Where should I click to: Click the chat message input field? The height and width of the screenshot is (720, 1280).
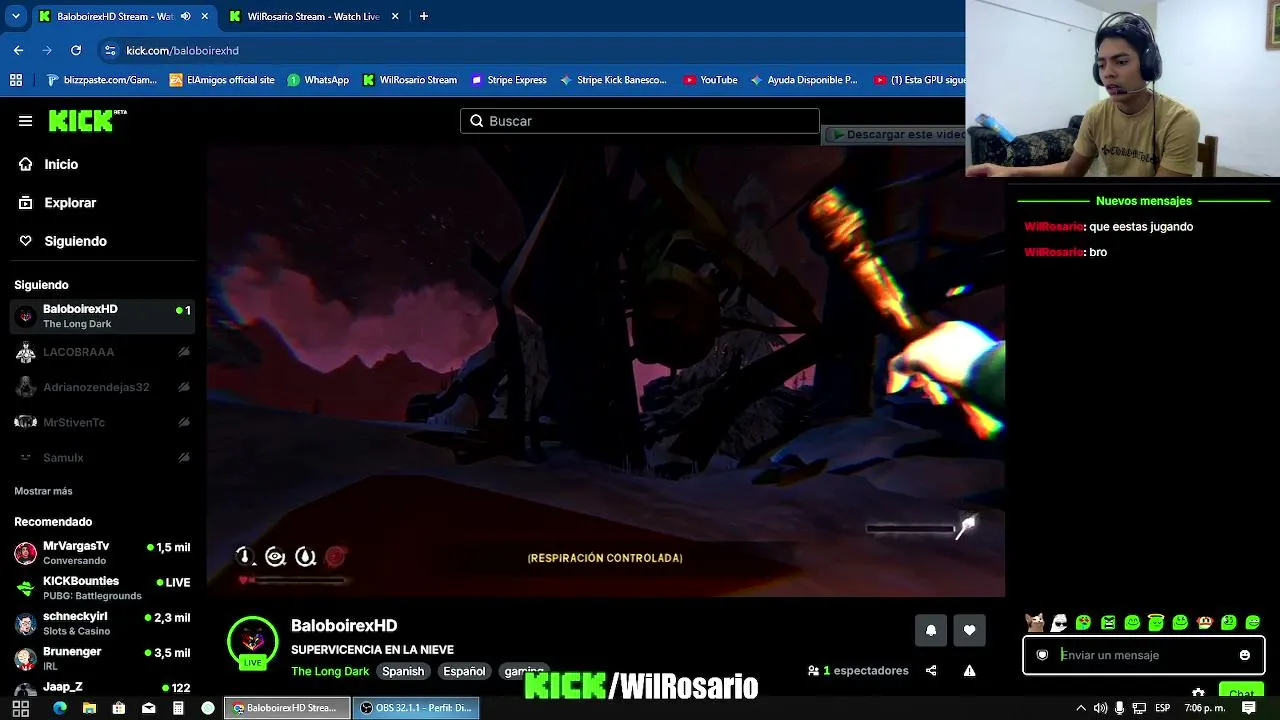click(x=1145, y=655)
